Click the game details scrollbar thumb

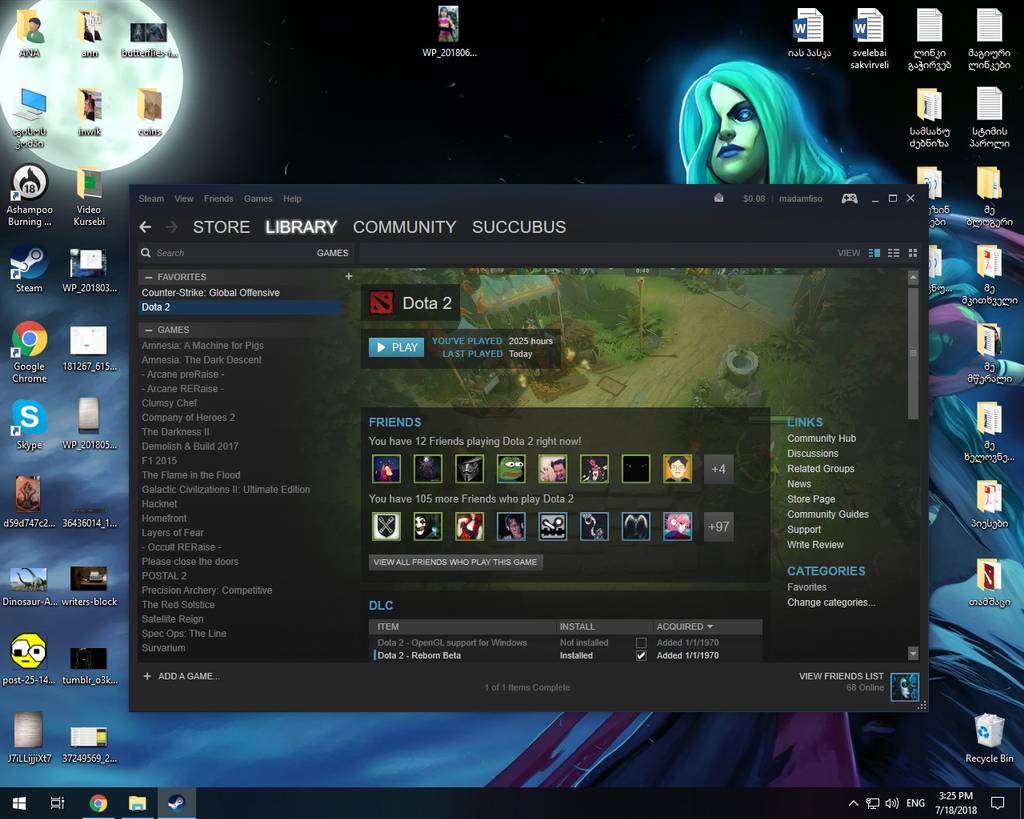click(x=913, y=353)
